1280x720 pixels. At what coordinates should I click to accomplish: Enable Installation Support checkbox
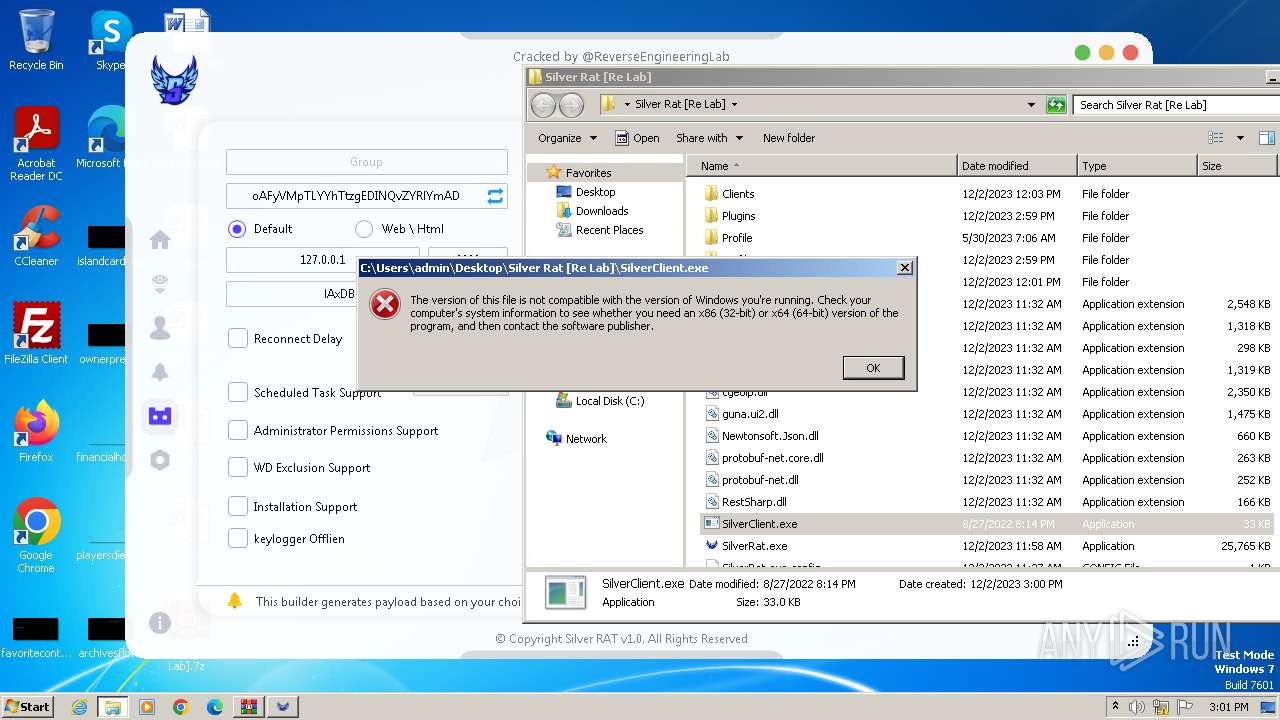(238, 507)
